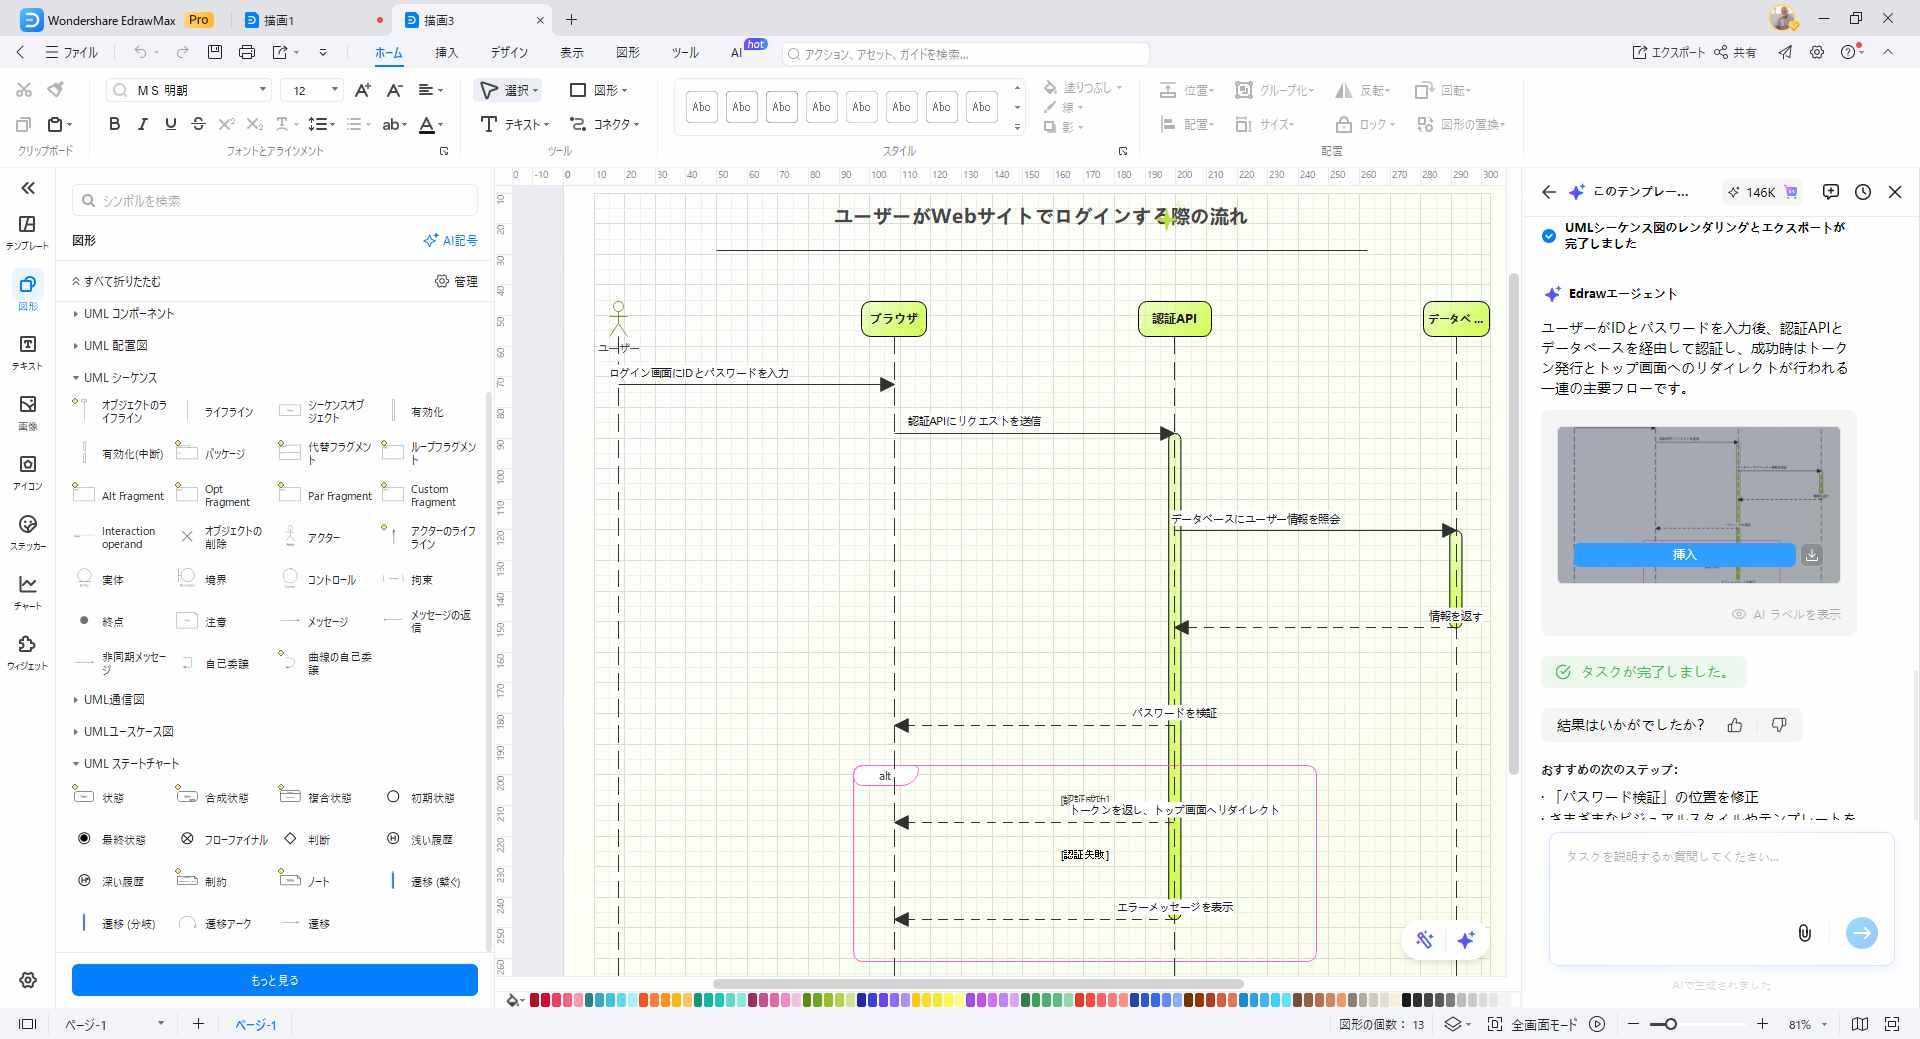Click the blue 挿入 button

pyautogui.click(x=1684, y=554)
